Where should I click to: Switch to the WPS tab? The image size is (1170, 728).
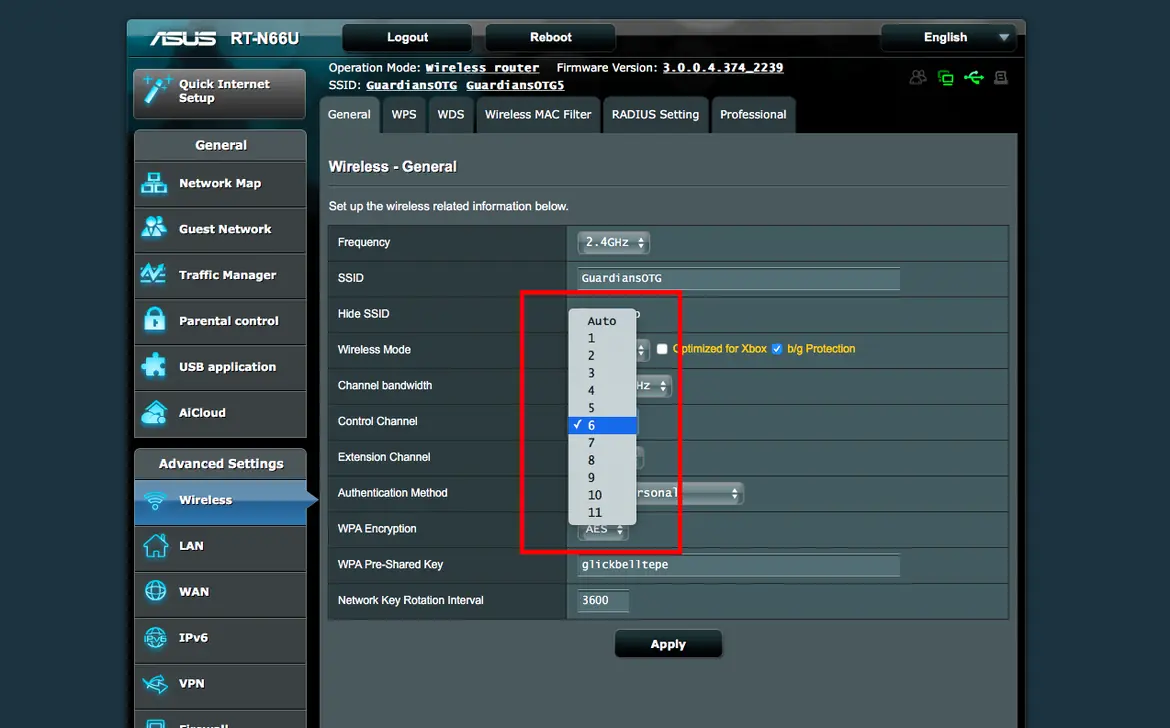coord(404,115)
